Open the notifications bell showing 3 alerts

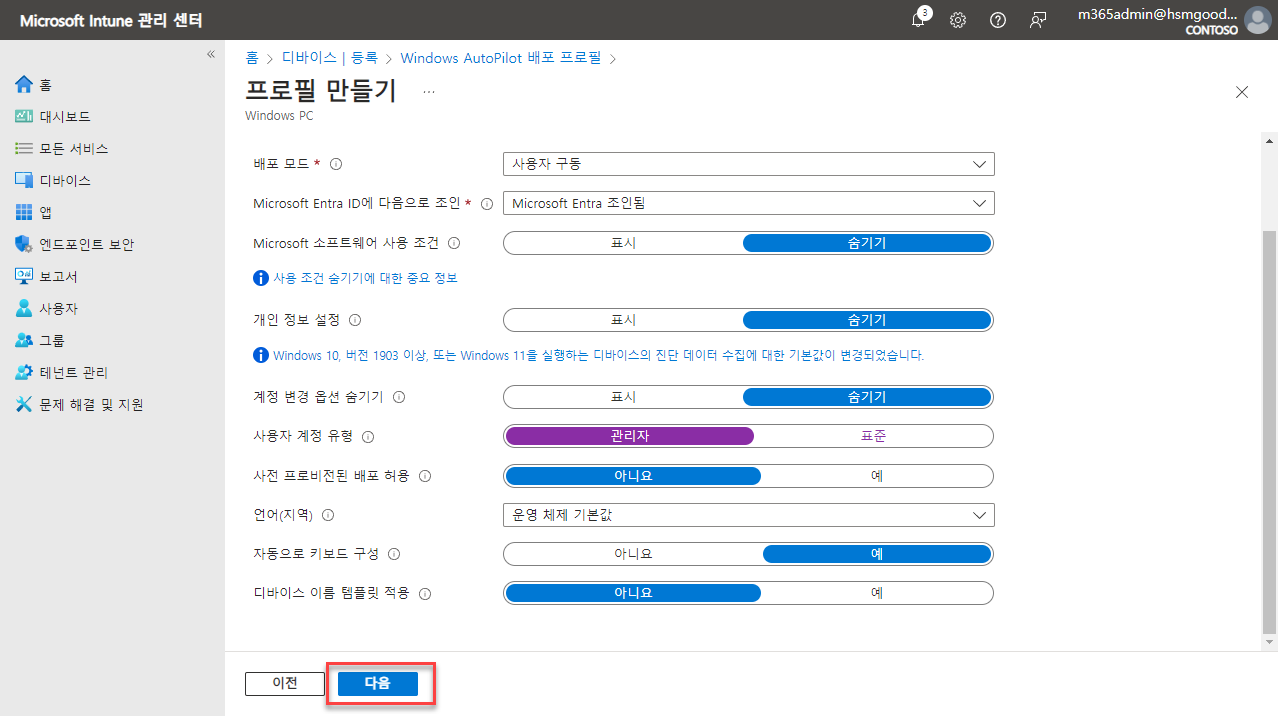[x=917, y=20]
